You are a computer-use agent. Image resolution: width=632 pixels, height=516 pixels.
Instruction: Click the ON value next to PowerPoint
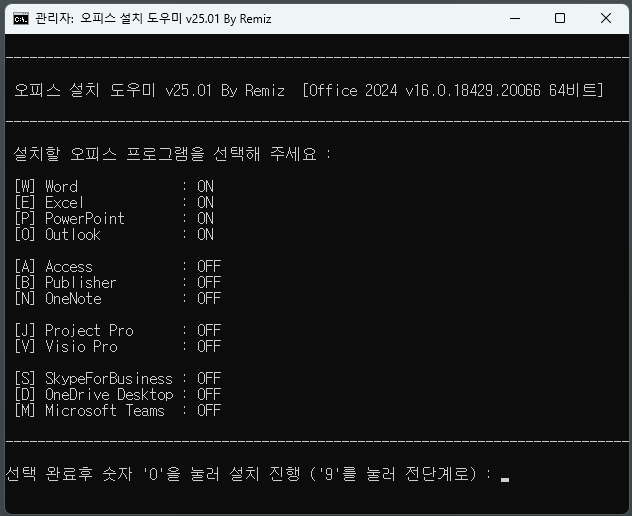pos(205,218)
